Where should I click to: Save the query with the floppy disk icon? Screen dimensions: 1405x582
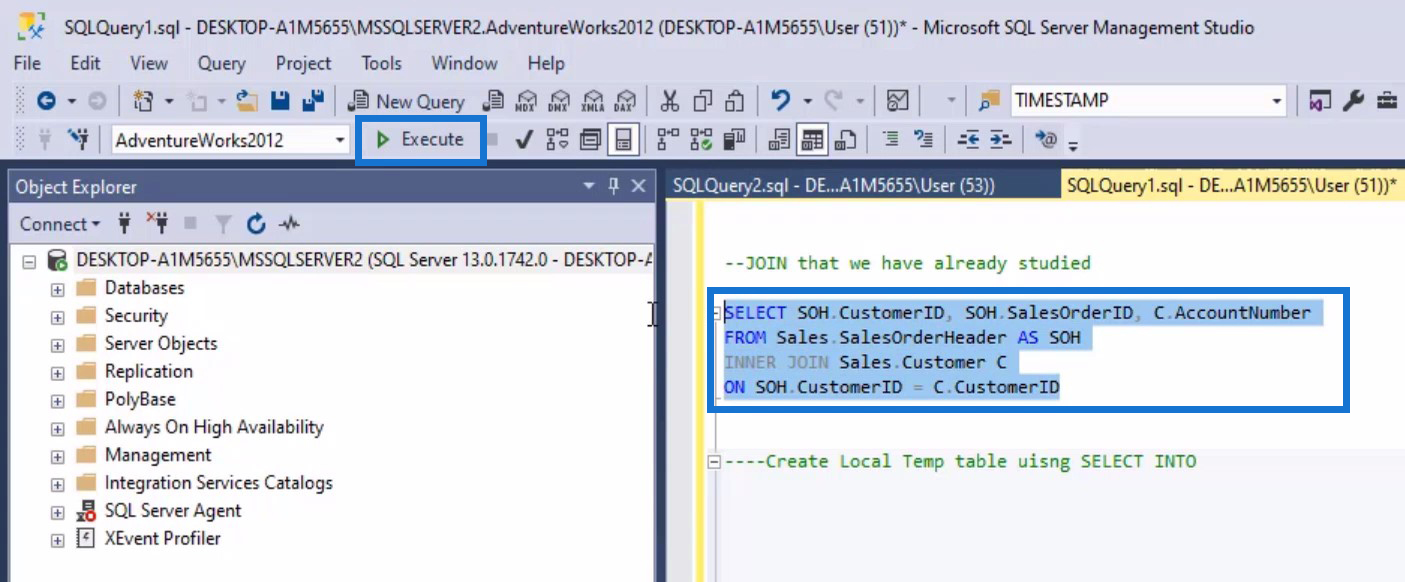click(x=280, y=101)
